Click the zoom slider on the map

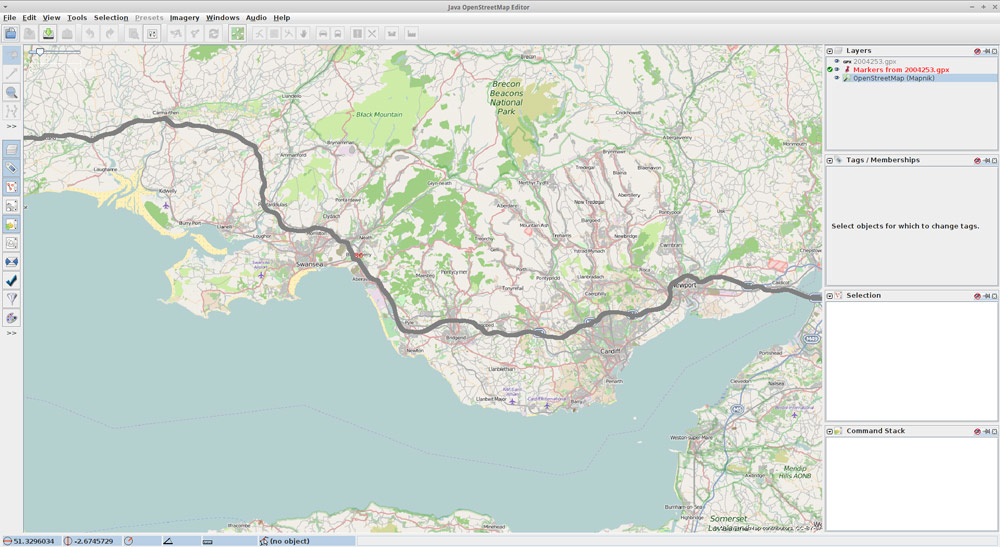pos(40,51)
